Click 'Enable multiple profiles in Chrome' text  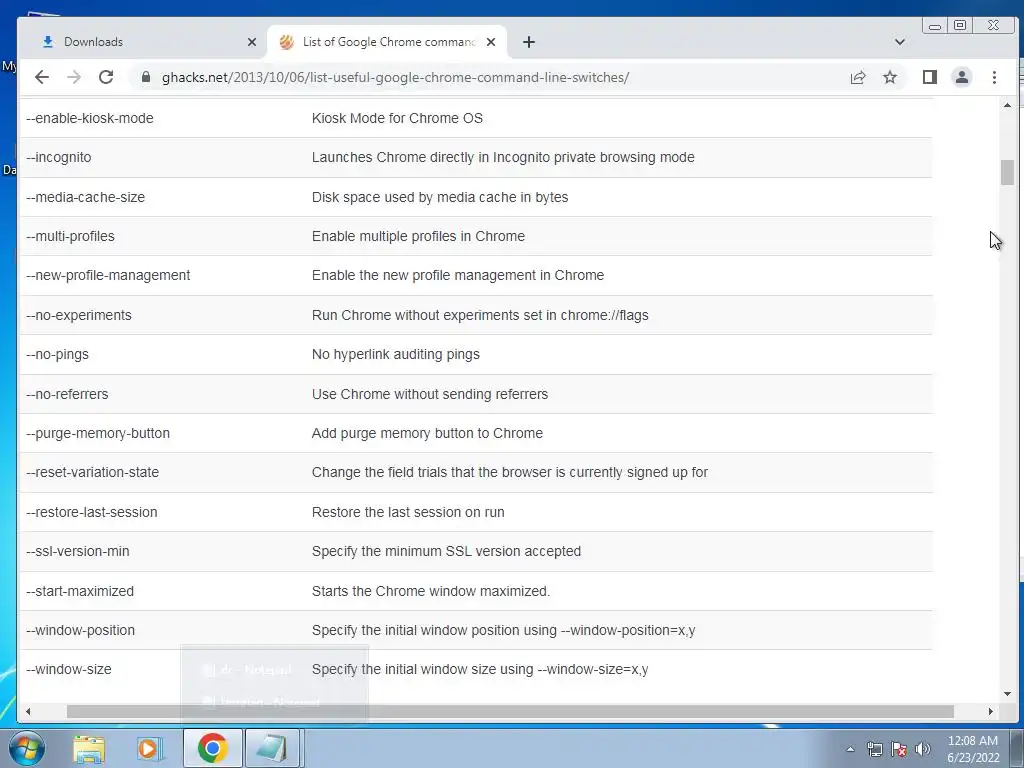click(x=418, y=236)
